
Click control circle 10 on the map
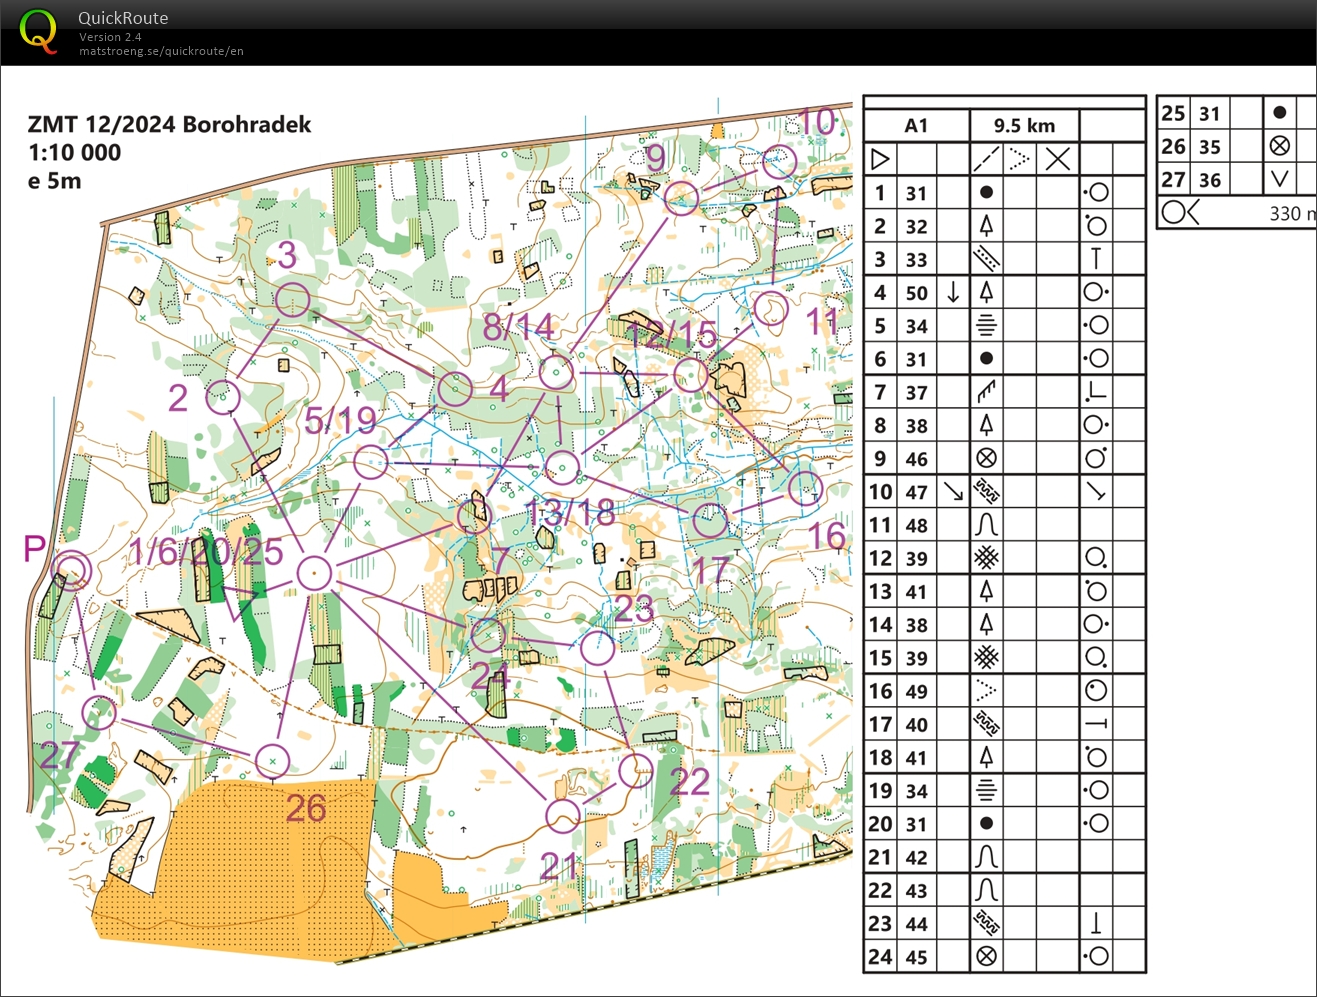click(x=779, y=162)
